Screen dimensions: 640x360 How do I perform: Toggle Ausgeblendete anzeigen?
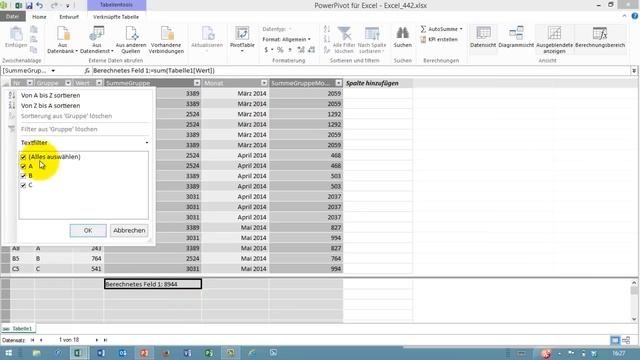point(554,39)
